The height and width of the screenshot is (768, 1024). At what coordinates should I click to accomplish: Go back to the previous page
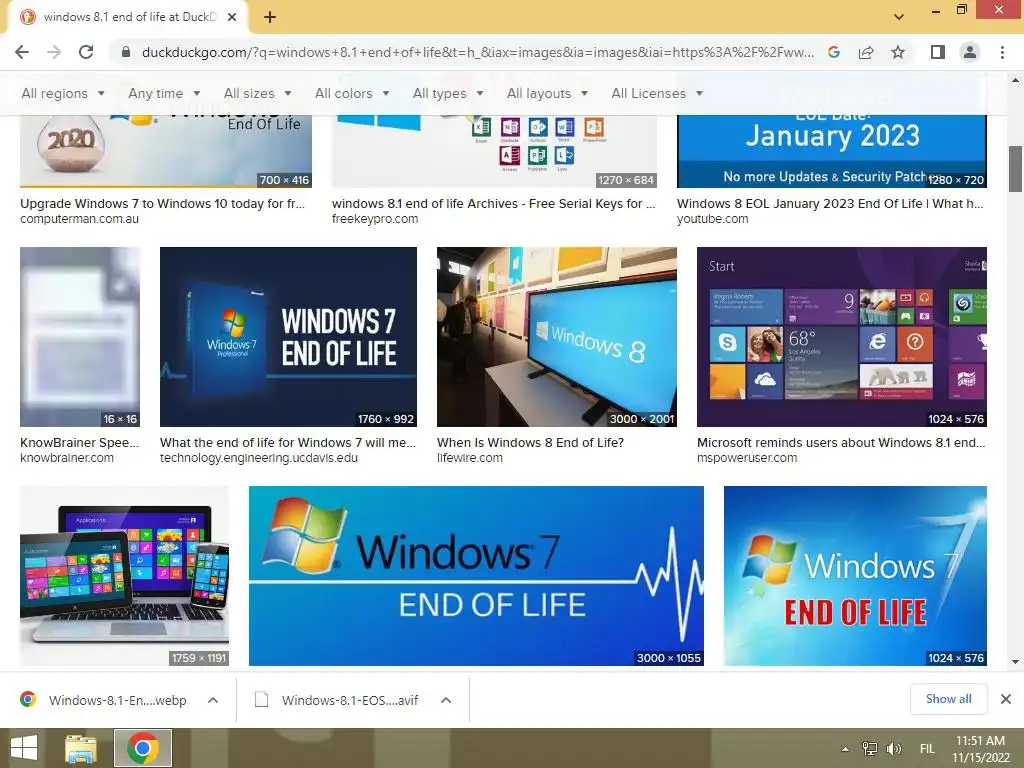coord(22,52)
